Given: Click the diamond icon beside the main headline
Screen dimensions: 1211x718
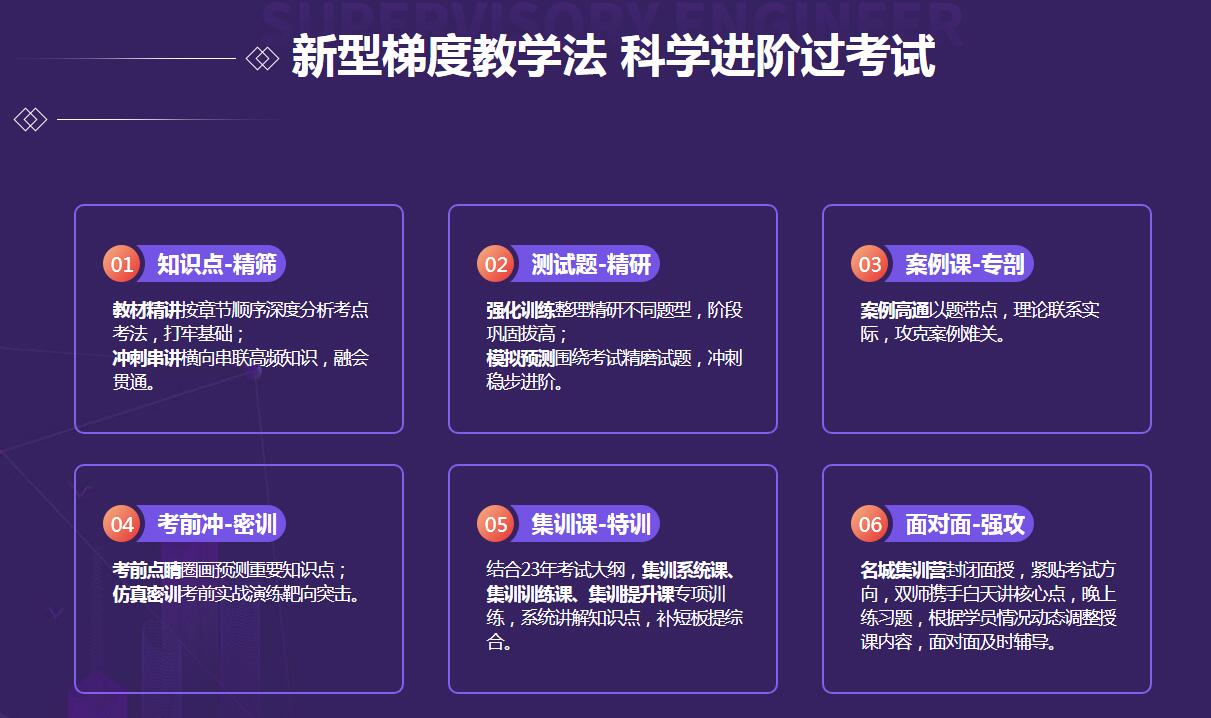Looking at the screenshot, I should pos(262,58).
